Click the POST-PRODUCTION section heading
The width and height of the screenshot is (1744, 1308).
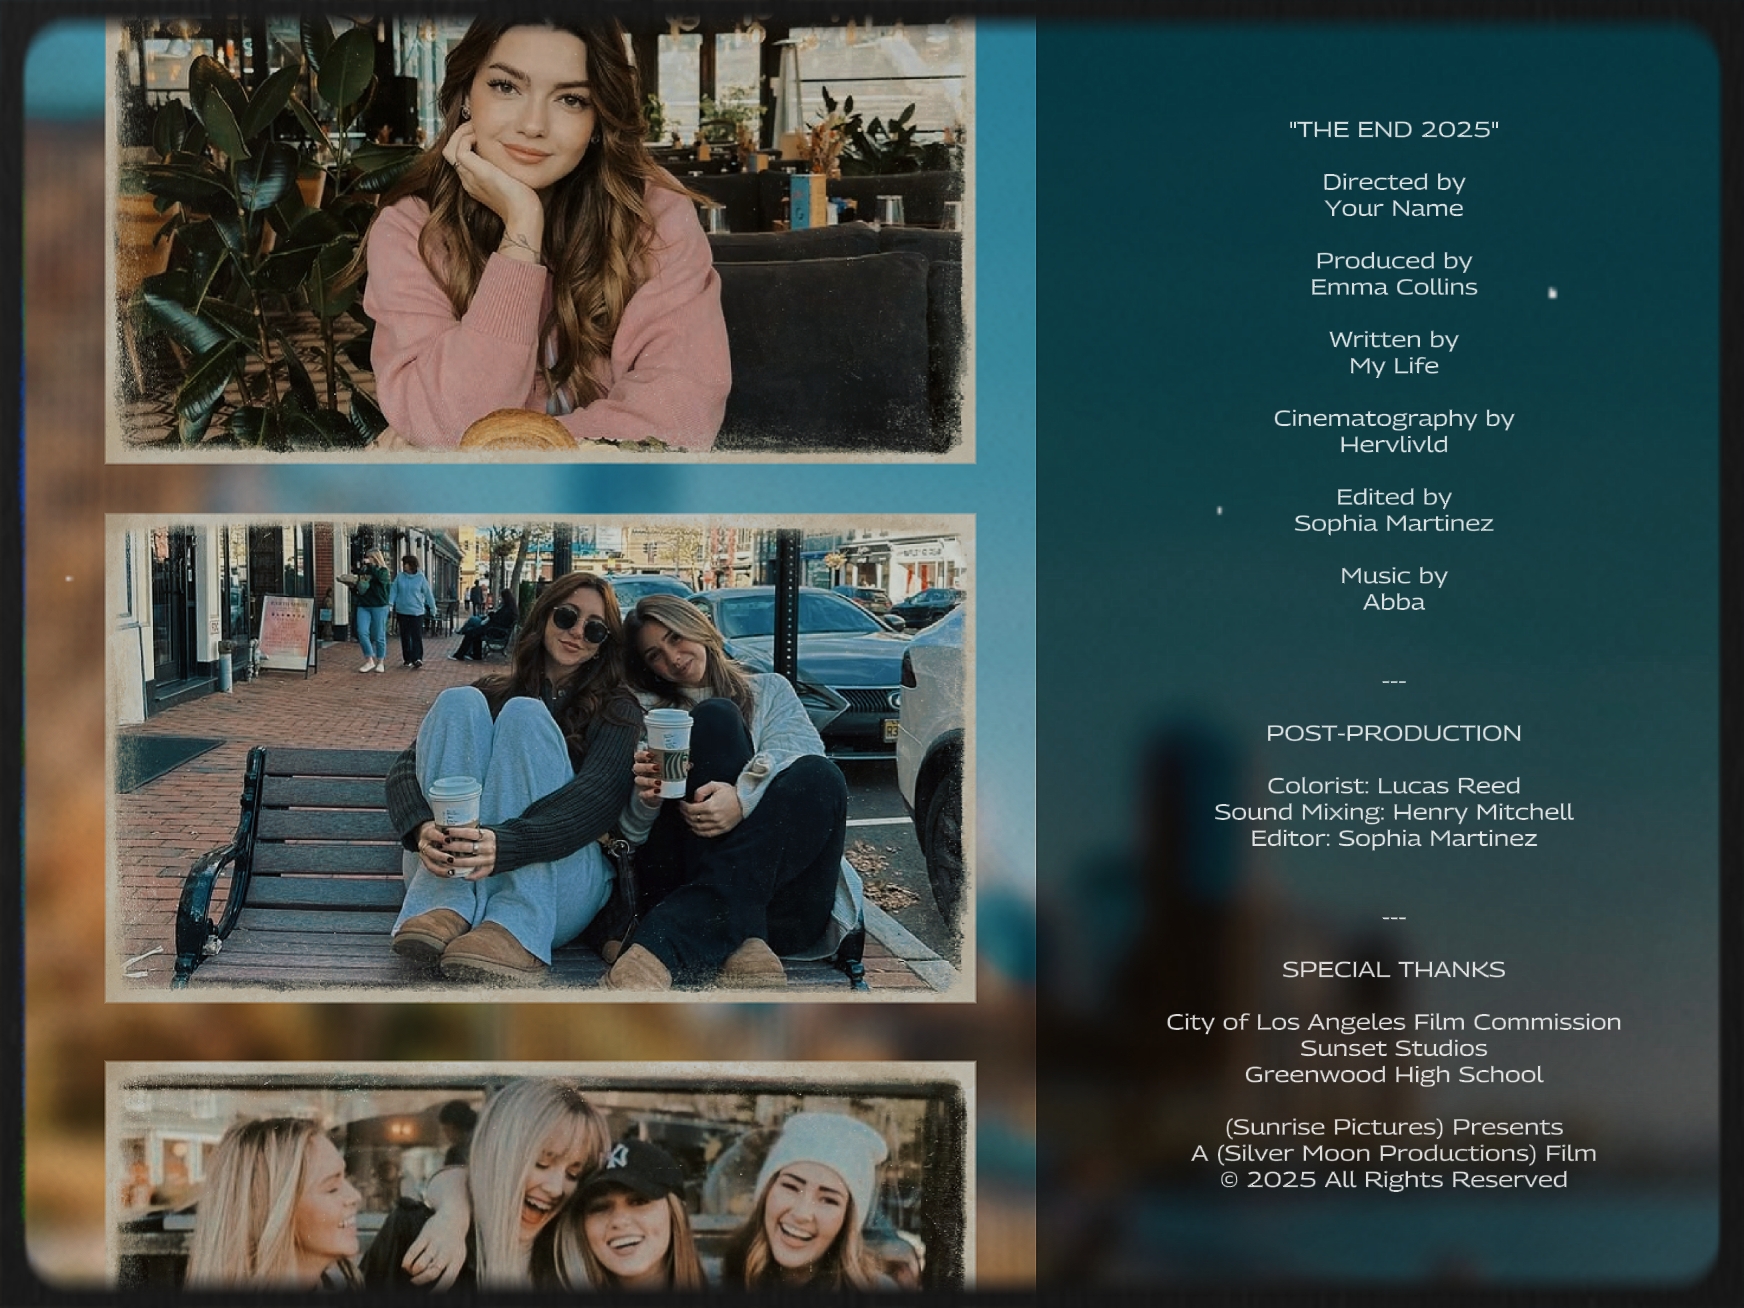click(x=1393, y=732)
